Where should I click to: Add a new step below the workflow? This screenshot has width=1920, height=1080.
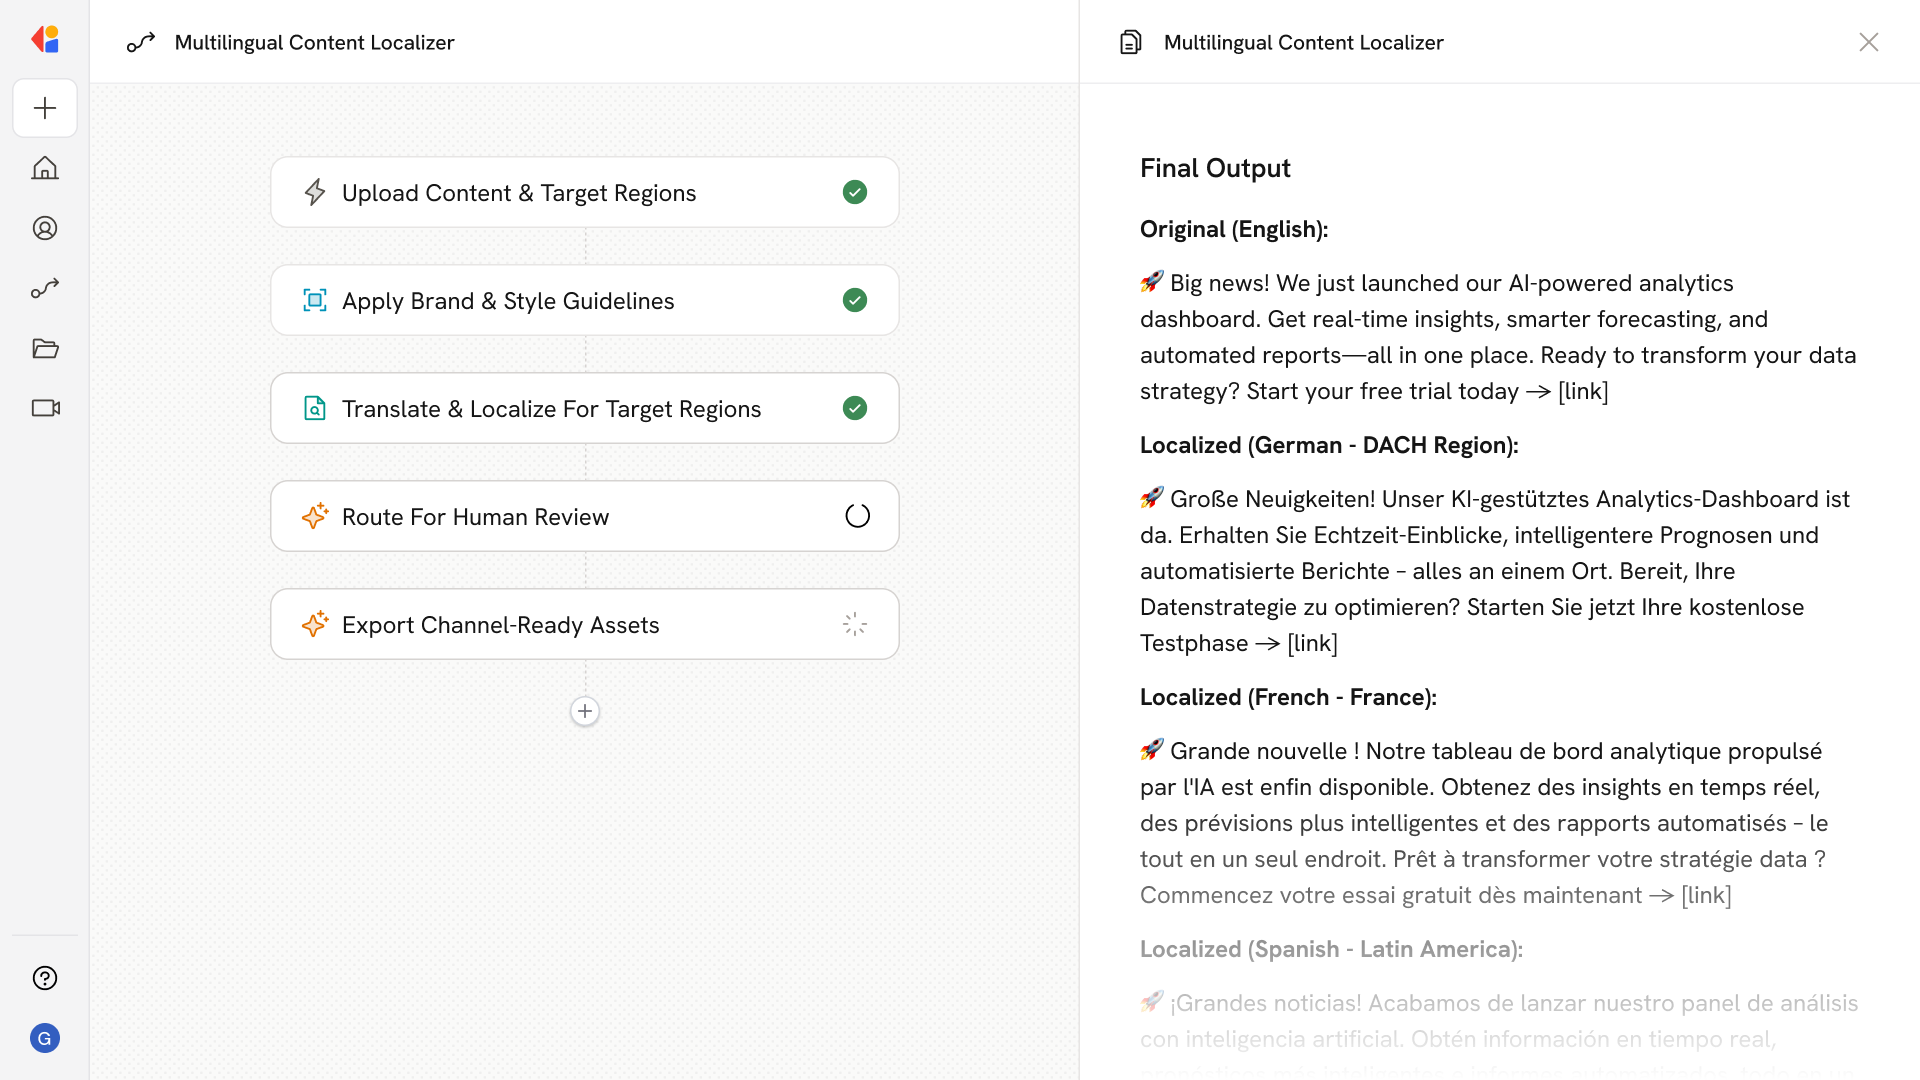[x=585, y=711]
